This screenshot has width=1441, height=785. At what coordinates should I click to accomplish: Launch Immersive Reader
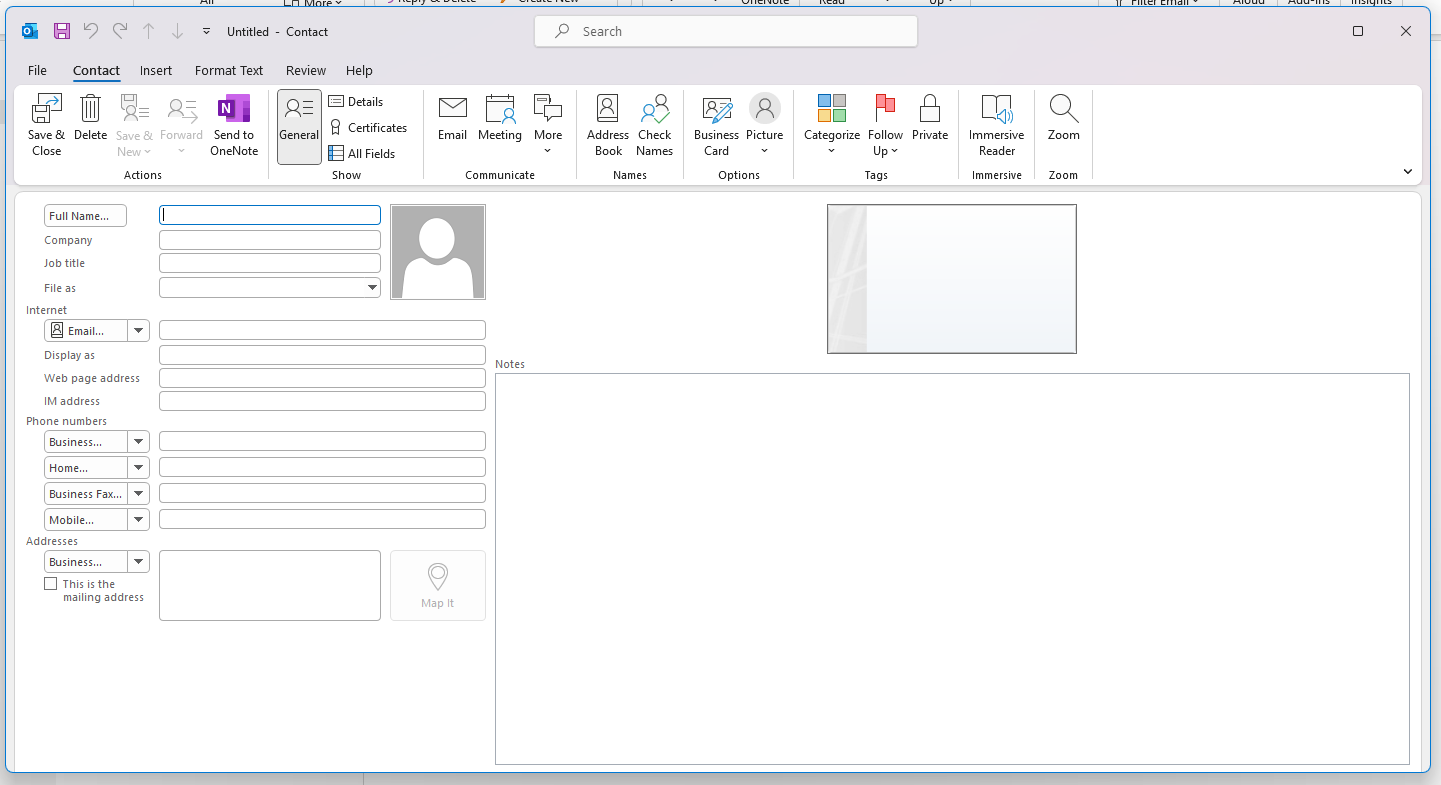coord(996,110)
